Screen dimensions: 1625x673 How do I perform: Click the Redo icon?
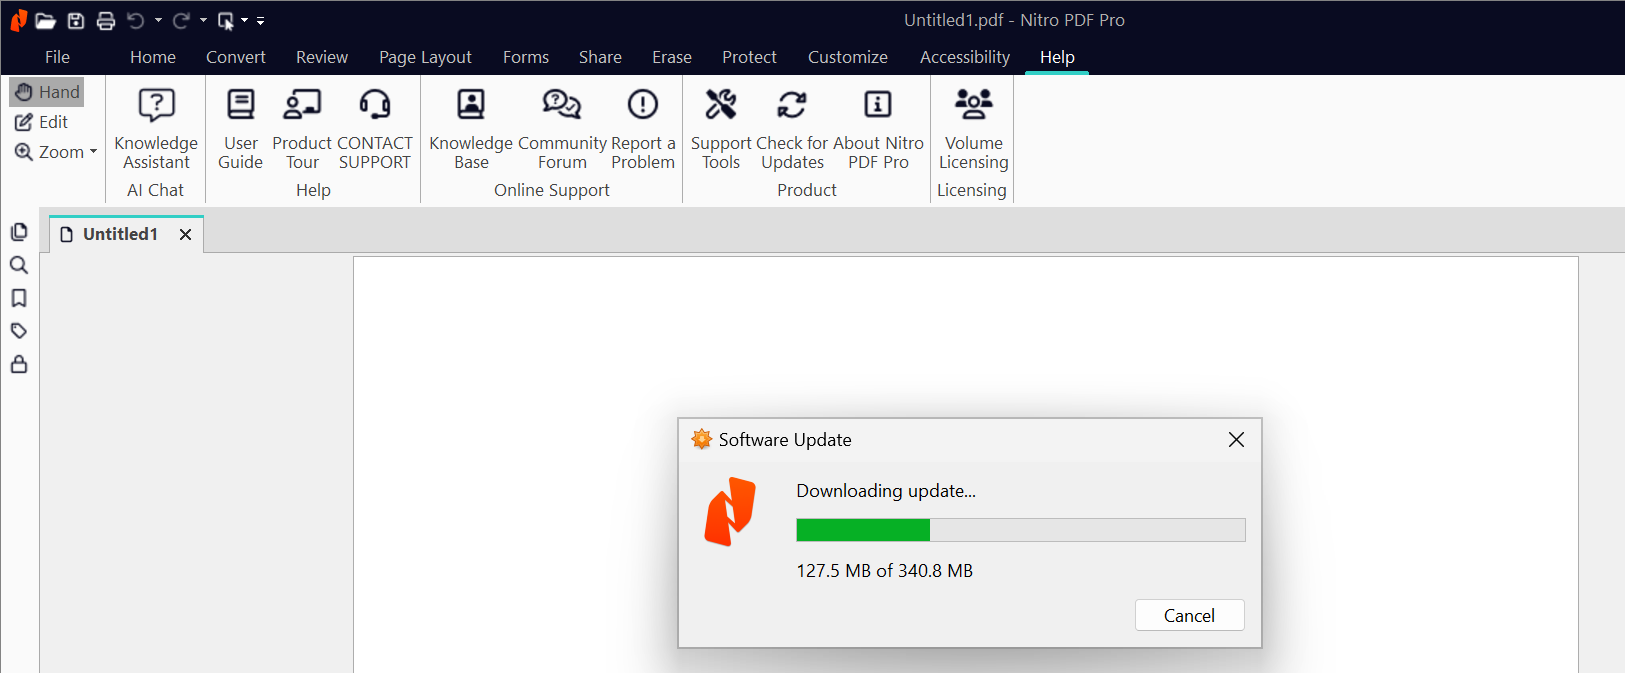(181, 20)
